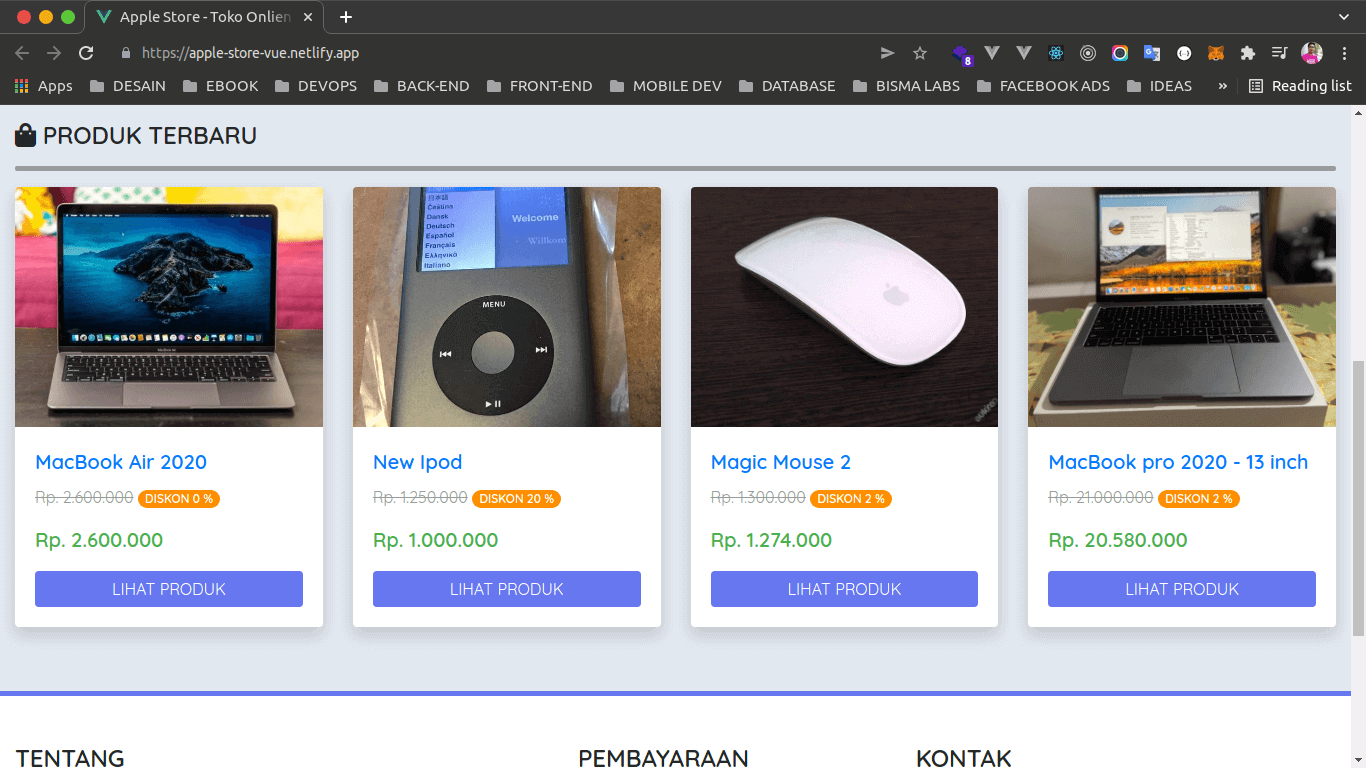Image resolution: width=1366 pixels, height=768 pixels.
Task: Click LIHAT PRODUK for New Ipod
Action: (507, 589)
